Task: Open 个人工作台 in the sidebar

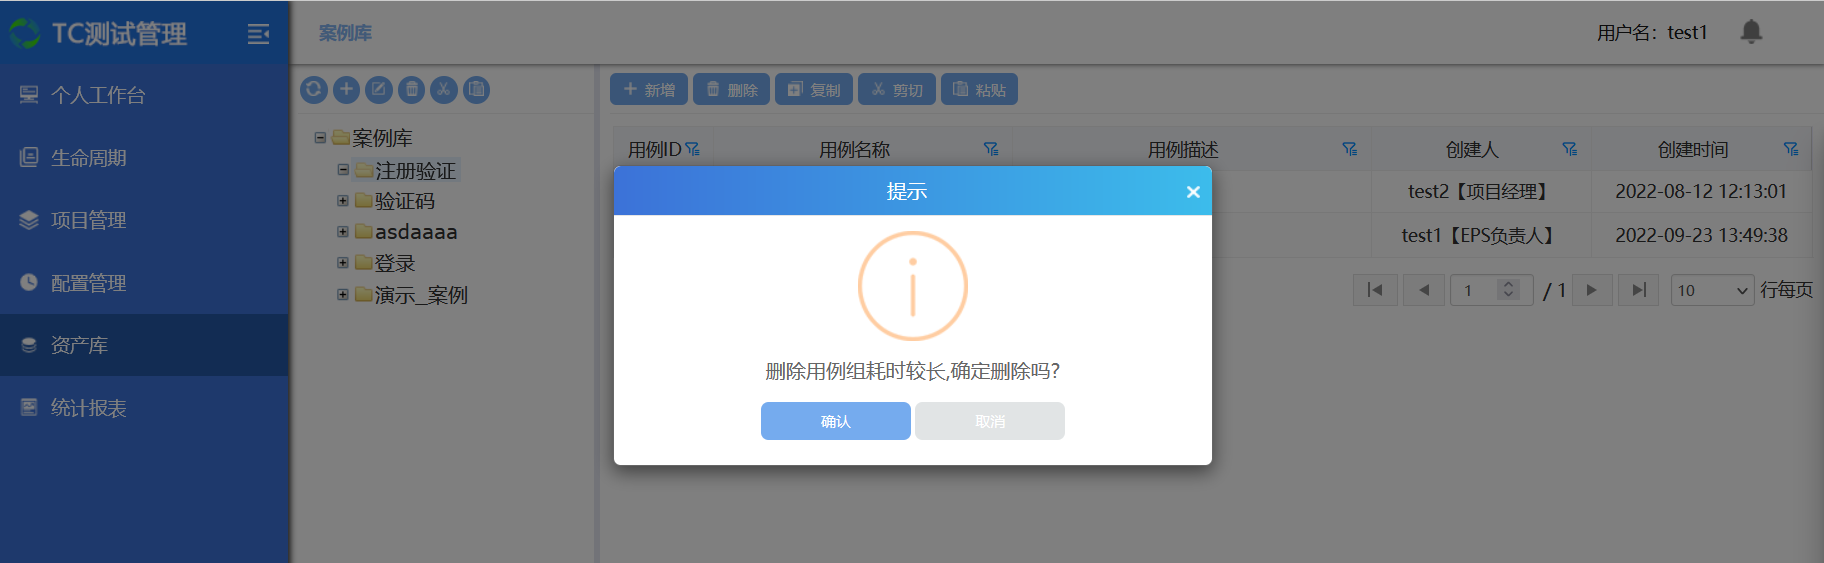Action: coord(98,95)
